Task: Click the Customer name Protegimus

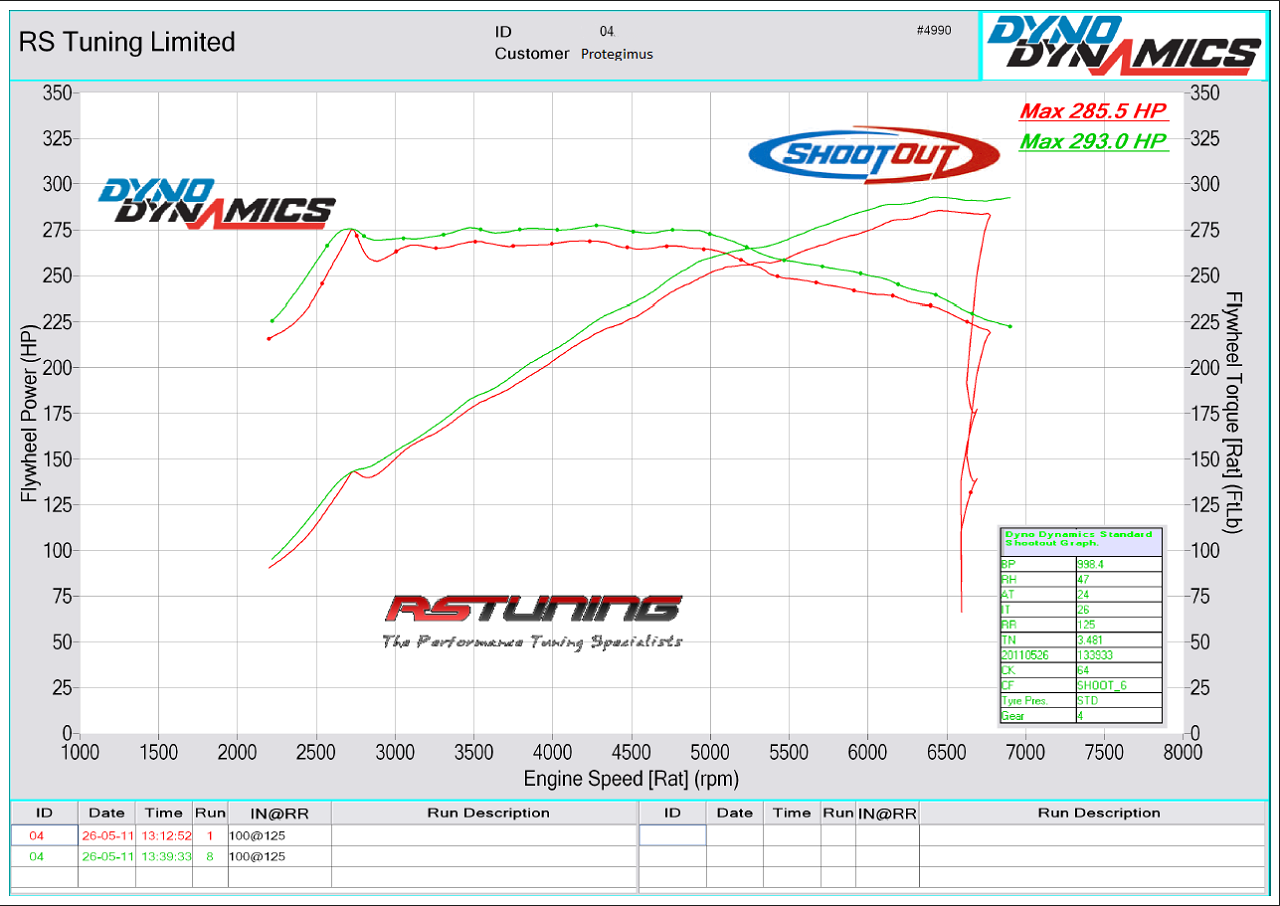Action: (x=616, y=54)
